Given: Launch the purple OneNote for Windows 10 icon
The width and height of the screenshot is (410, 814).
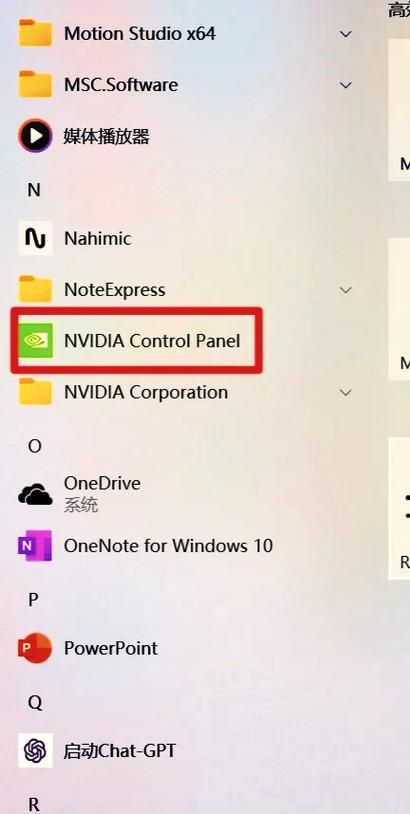Looking at the screenshot, I should [x=35, y=546].
